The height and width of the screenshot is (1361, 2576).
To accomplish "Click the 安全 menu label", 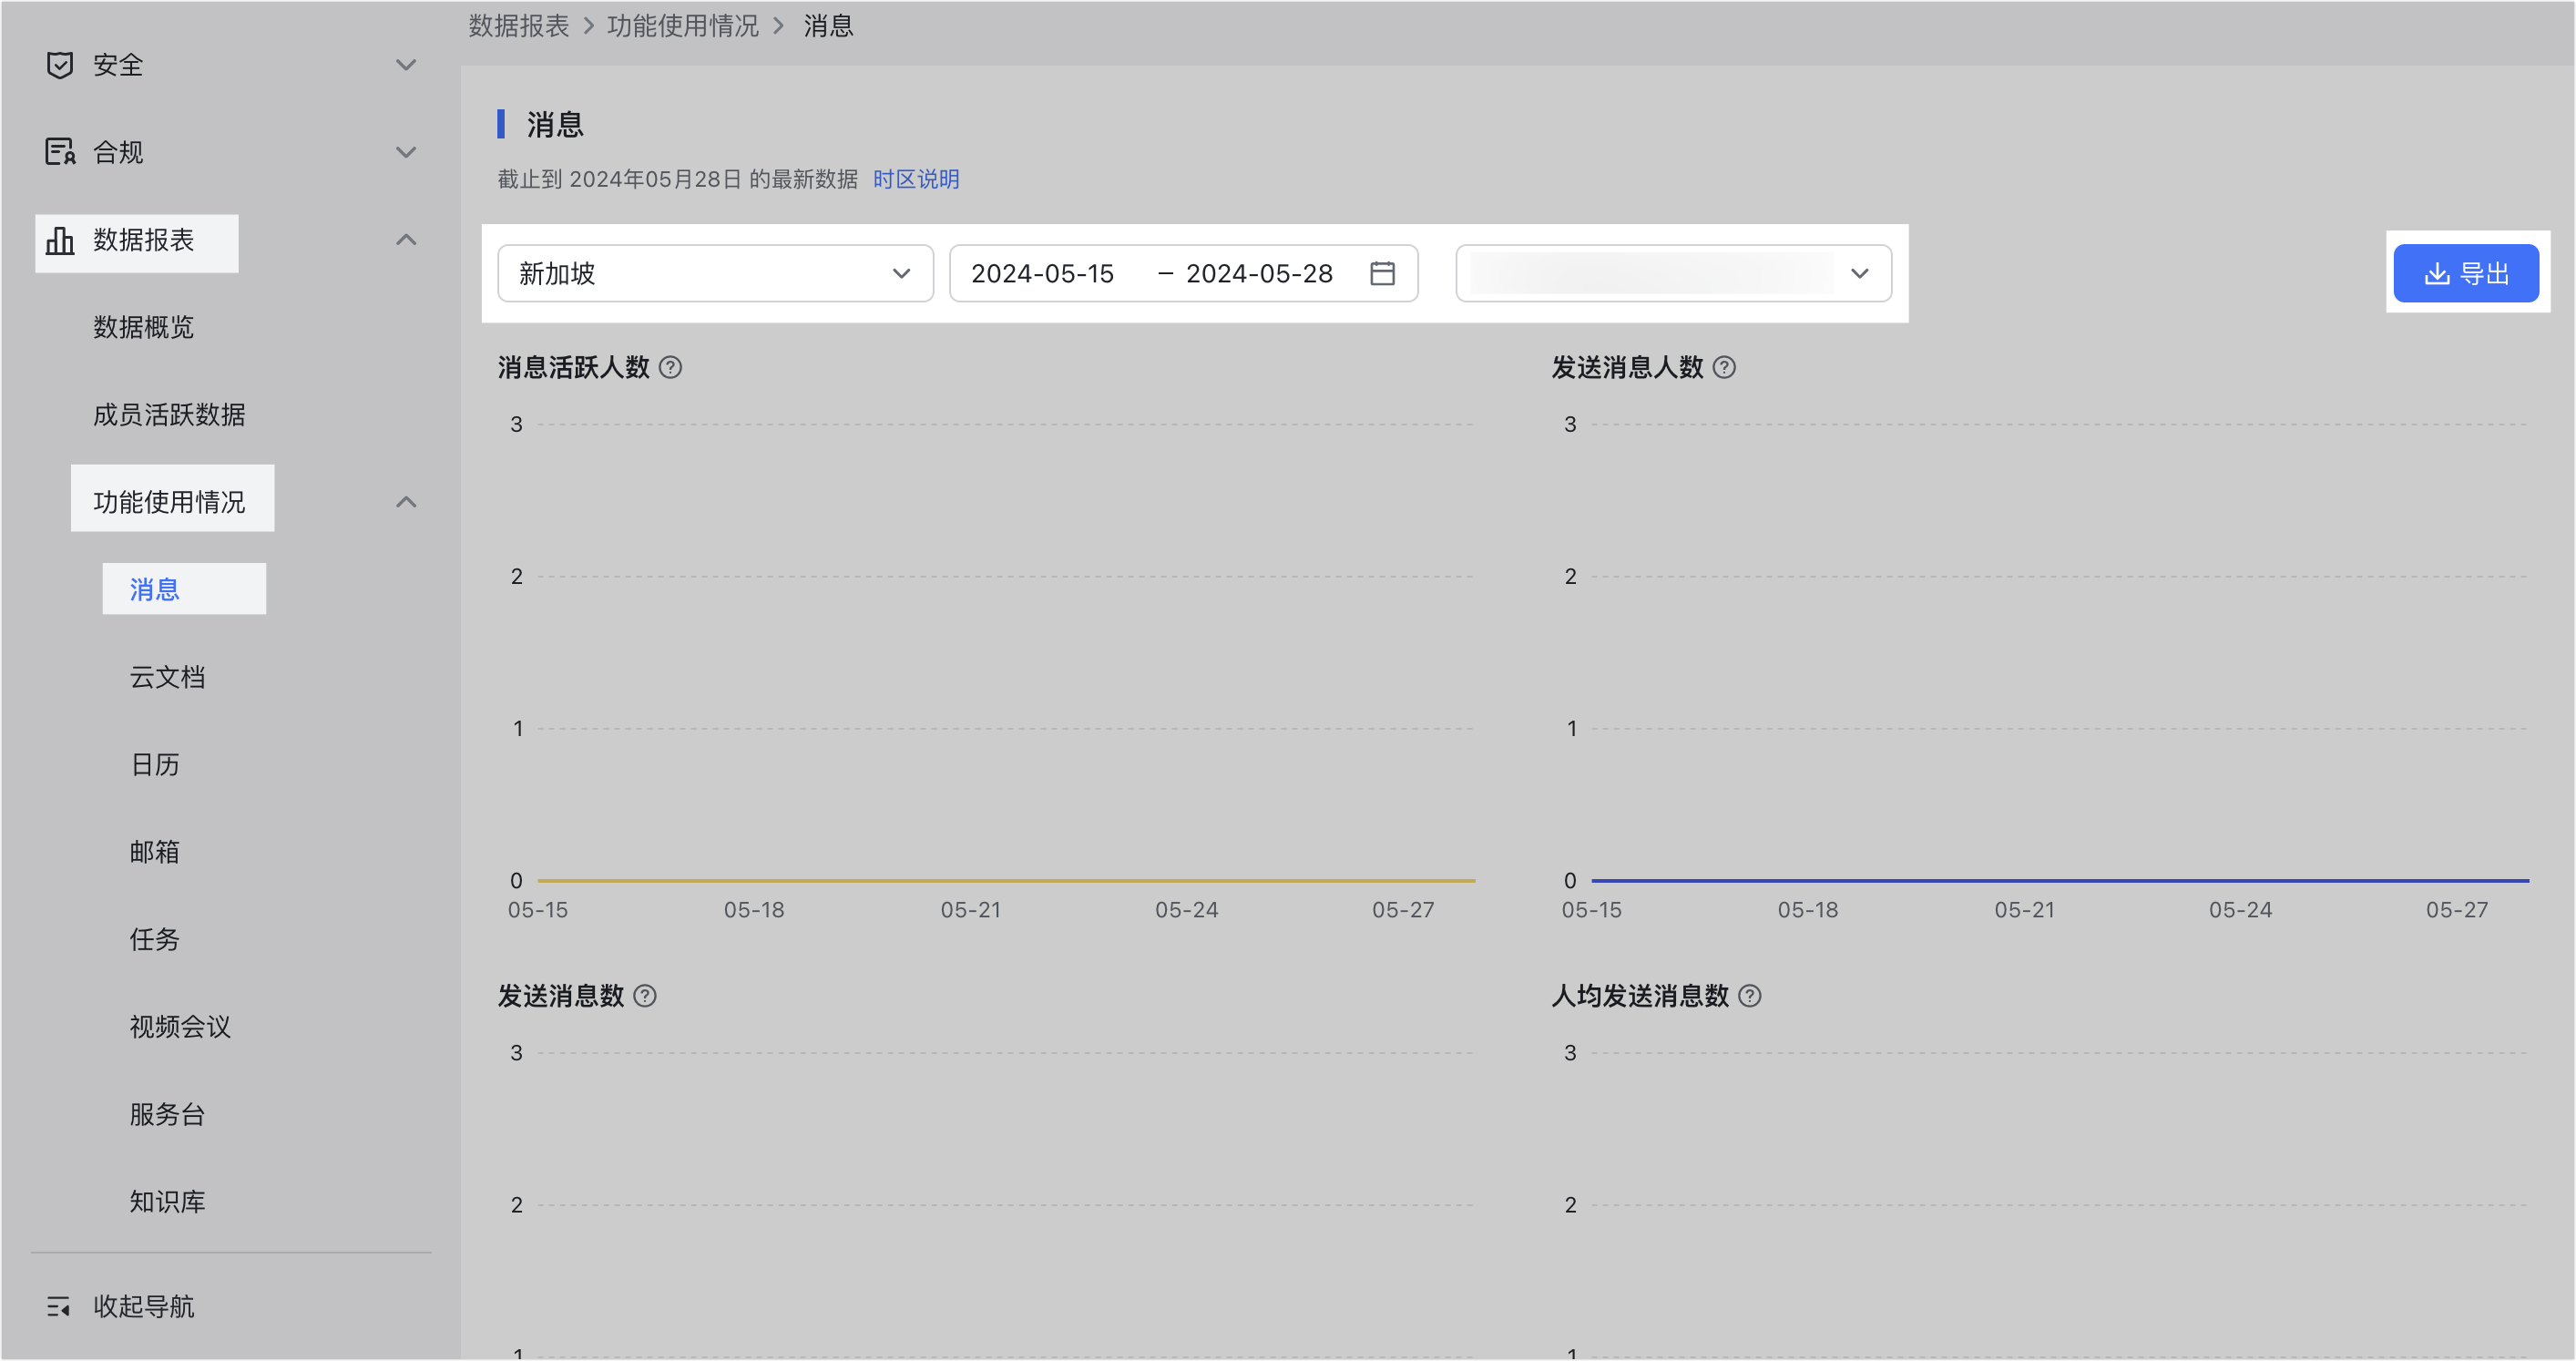I will coord(118,65).
